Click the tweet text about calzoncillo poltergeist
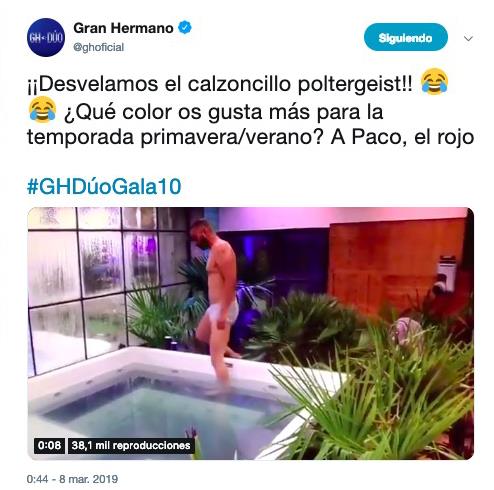The image size is (494, 490). click(250, 110)
